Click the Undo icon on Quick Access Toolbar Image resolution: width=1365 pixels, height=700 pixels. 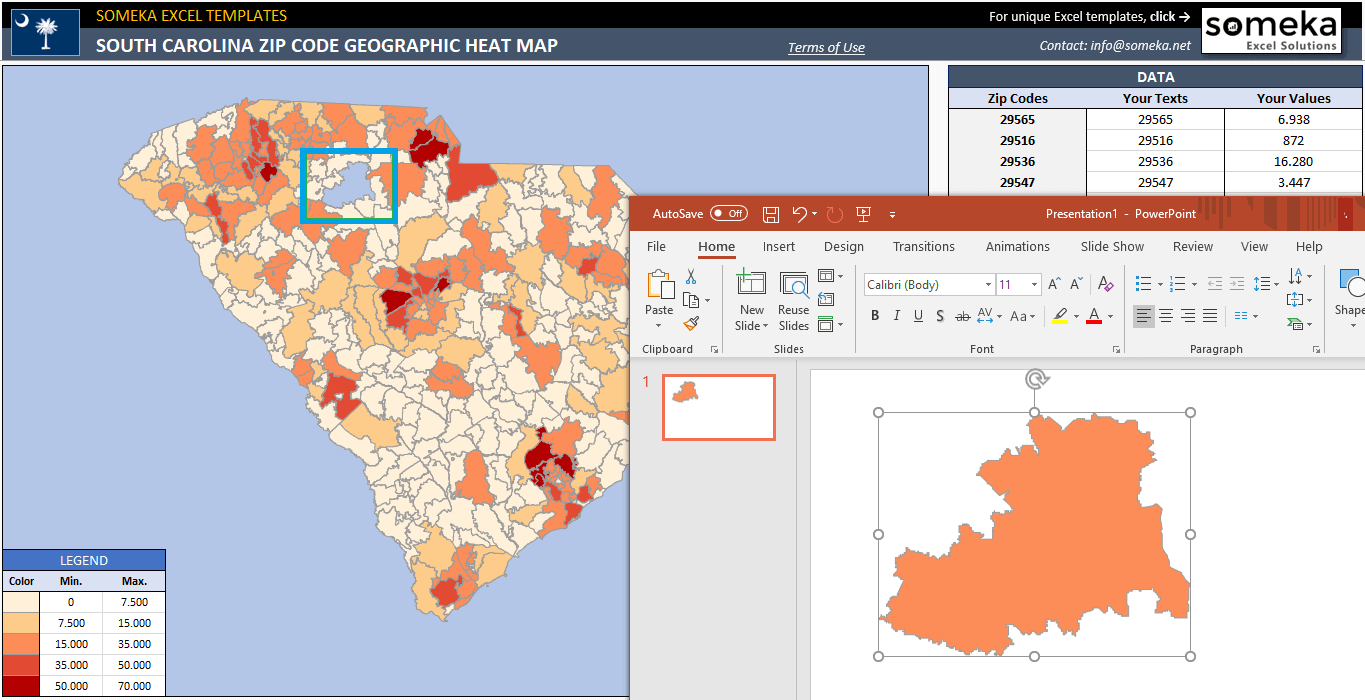coord(800,214)
